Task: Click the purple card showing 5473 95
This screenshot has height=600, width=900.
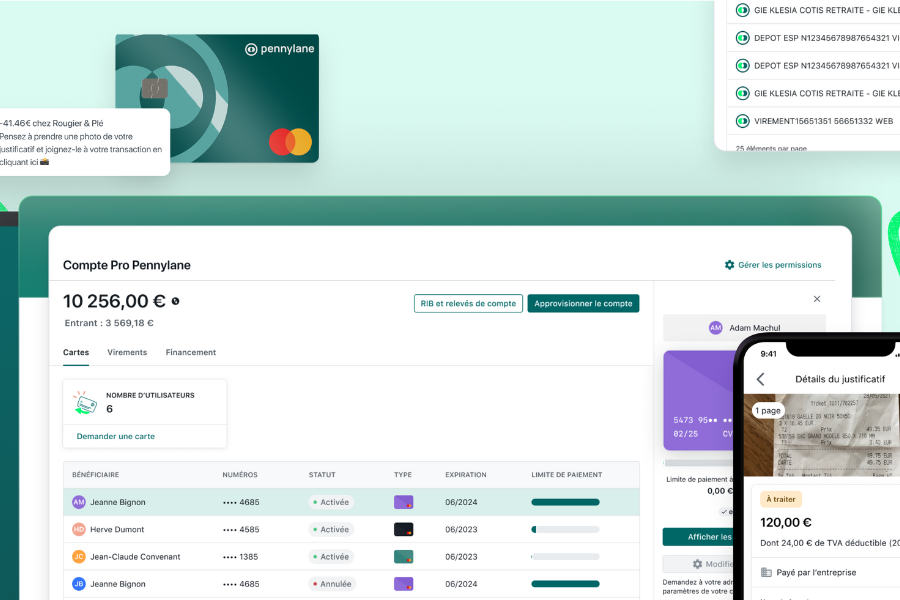Action: [x=699, y=401]
